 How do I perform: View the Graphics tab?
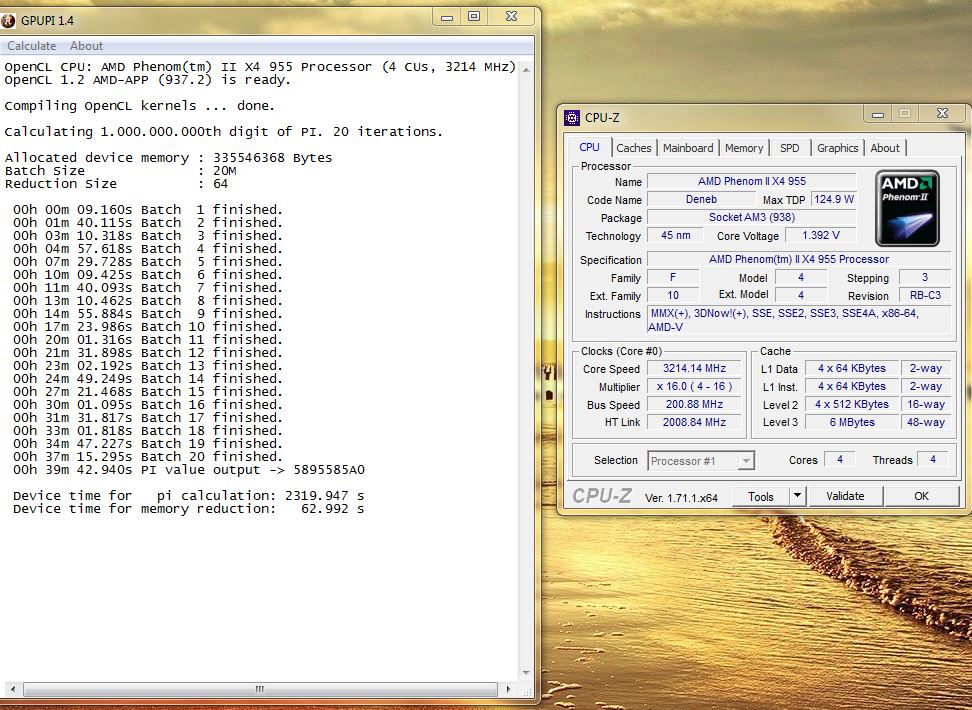coord(837,148)
